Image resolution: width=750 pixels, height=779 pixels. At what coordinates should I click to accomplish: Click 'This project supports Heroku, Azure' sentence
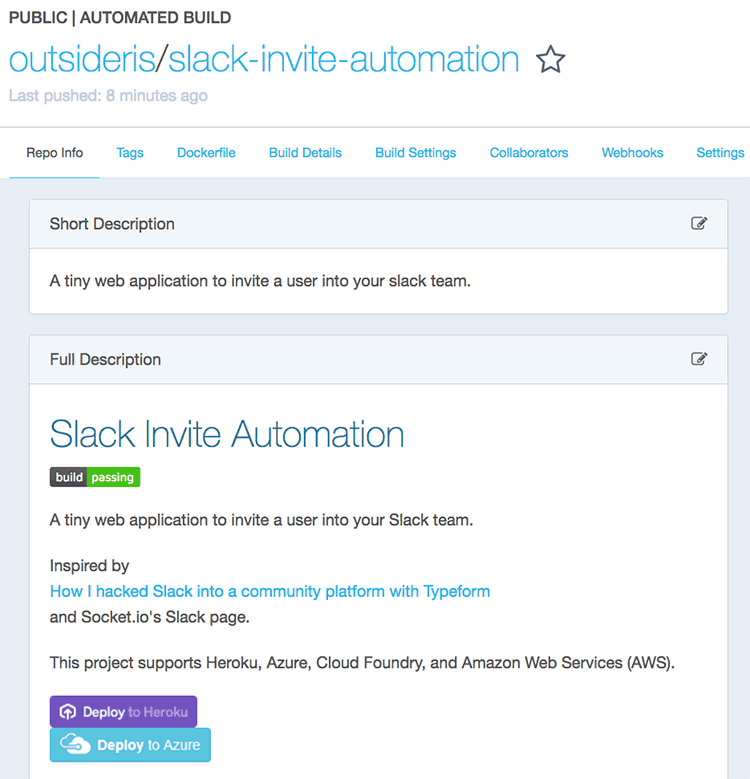click(362, 663)
